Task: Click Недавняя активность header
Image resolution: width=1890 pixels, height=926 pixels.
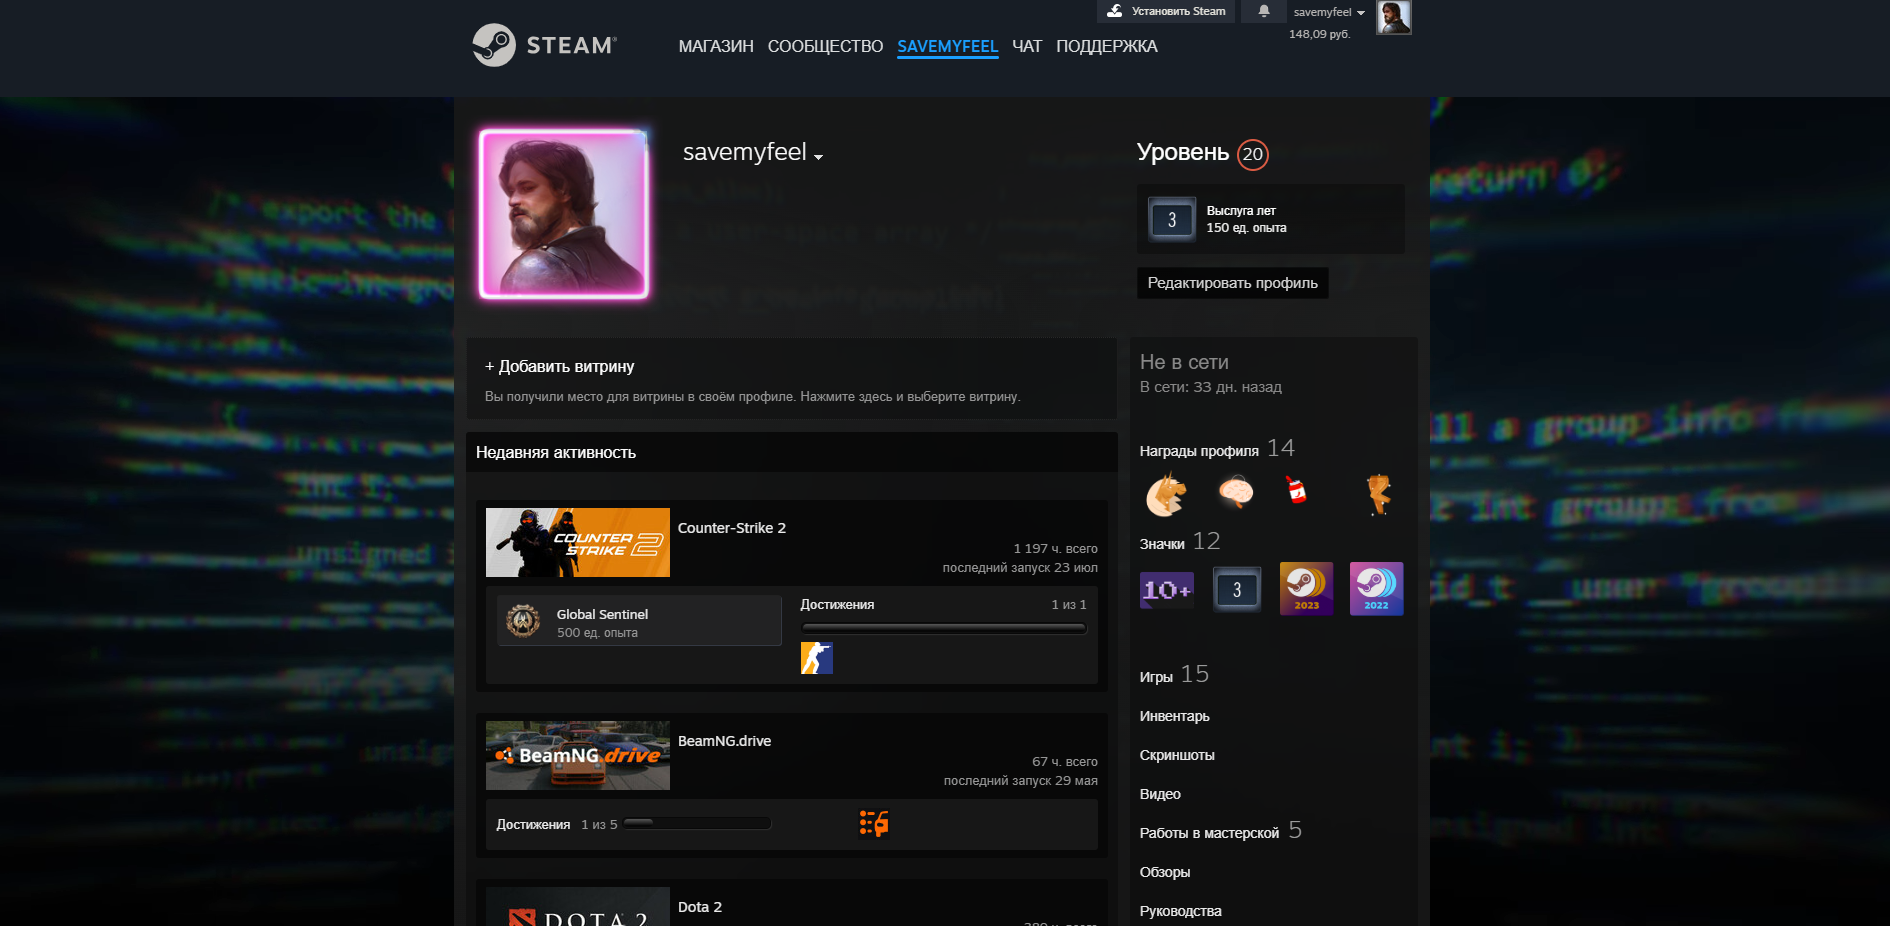Action: [x=556, y=452]
